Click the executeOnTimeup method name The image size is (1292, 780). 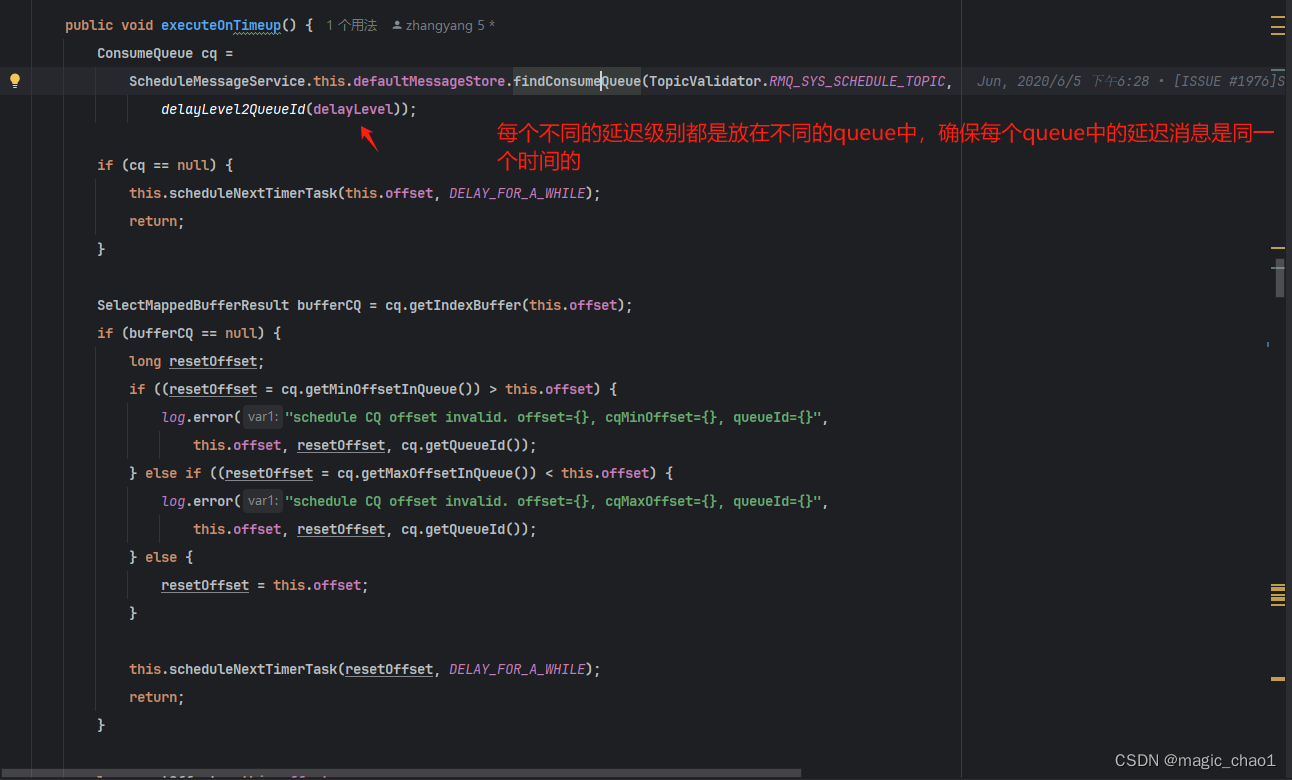coord(221,25)
